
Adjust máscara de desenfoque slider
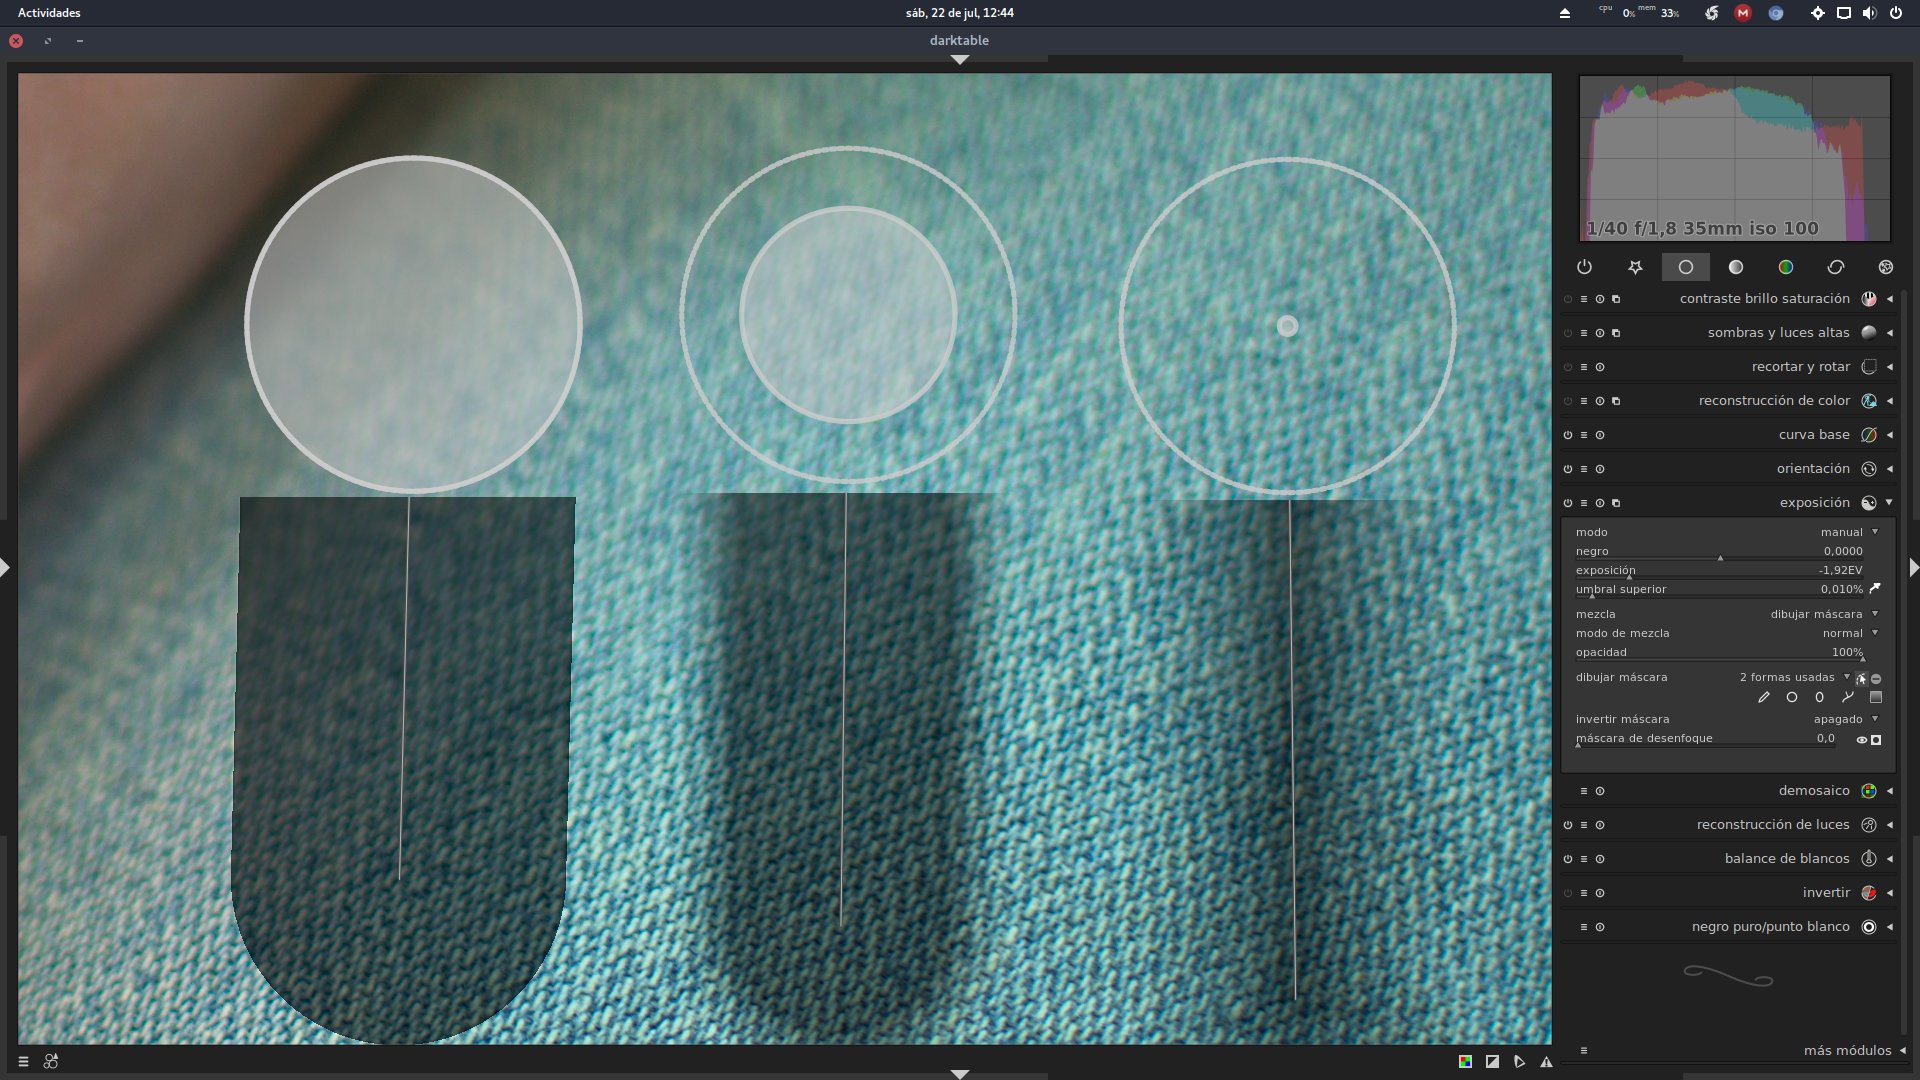coord(1706,739)
